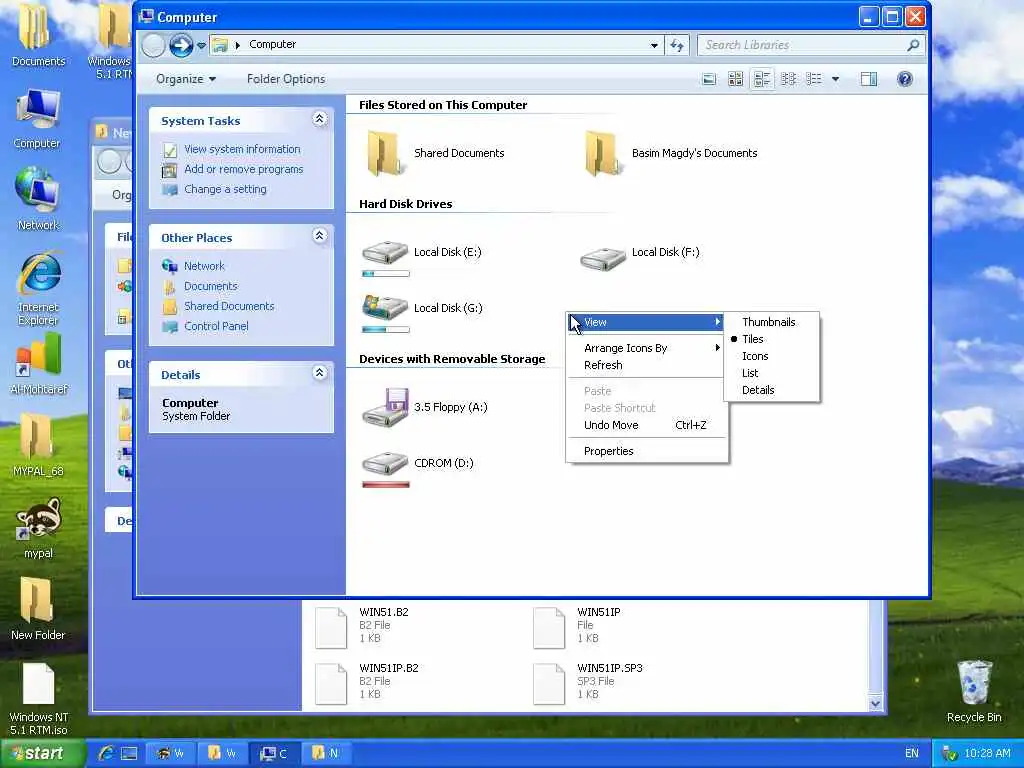Open the Al-Mohtaref desktop shortcut
Viewport: 1024px width, 768px height.
pos(39,364)
